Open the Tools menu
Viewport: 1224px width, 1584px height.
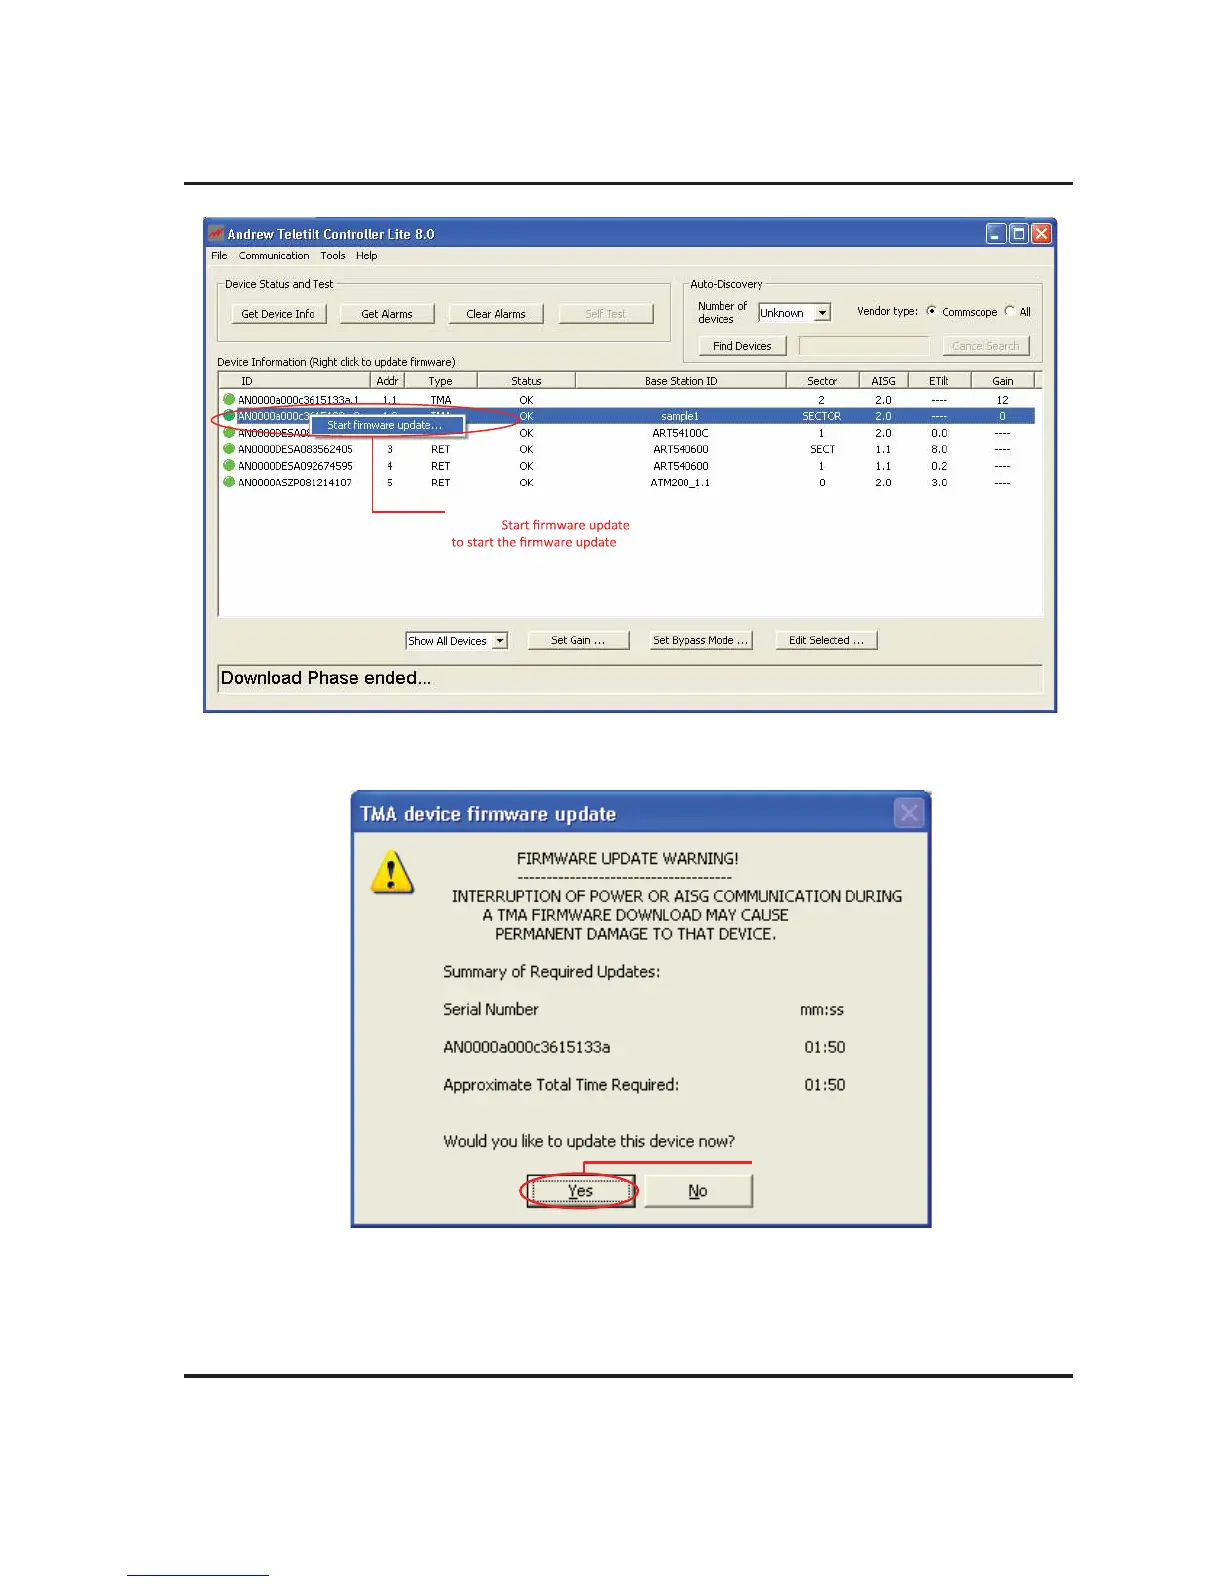point(333,256)
